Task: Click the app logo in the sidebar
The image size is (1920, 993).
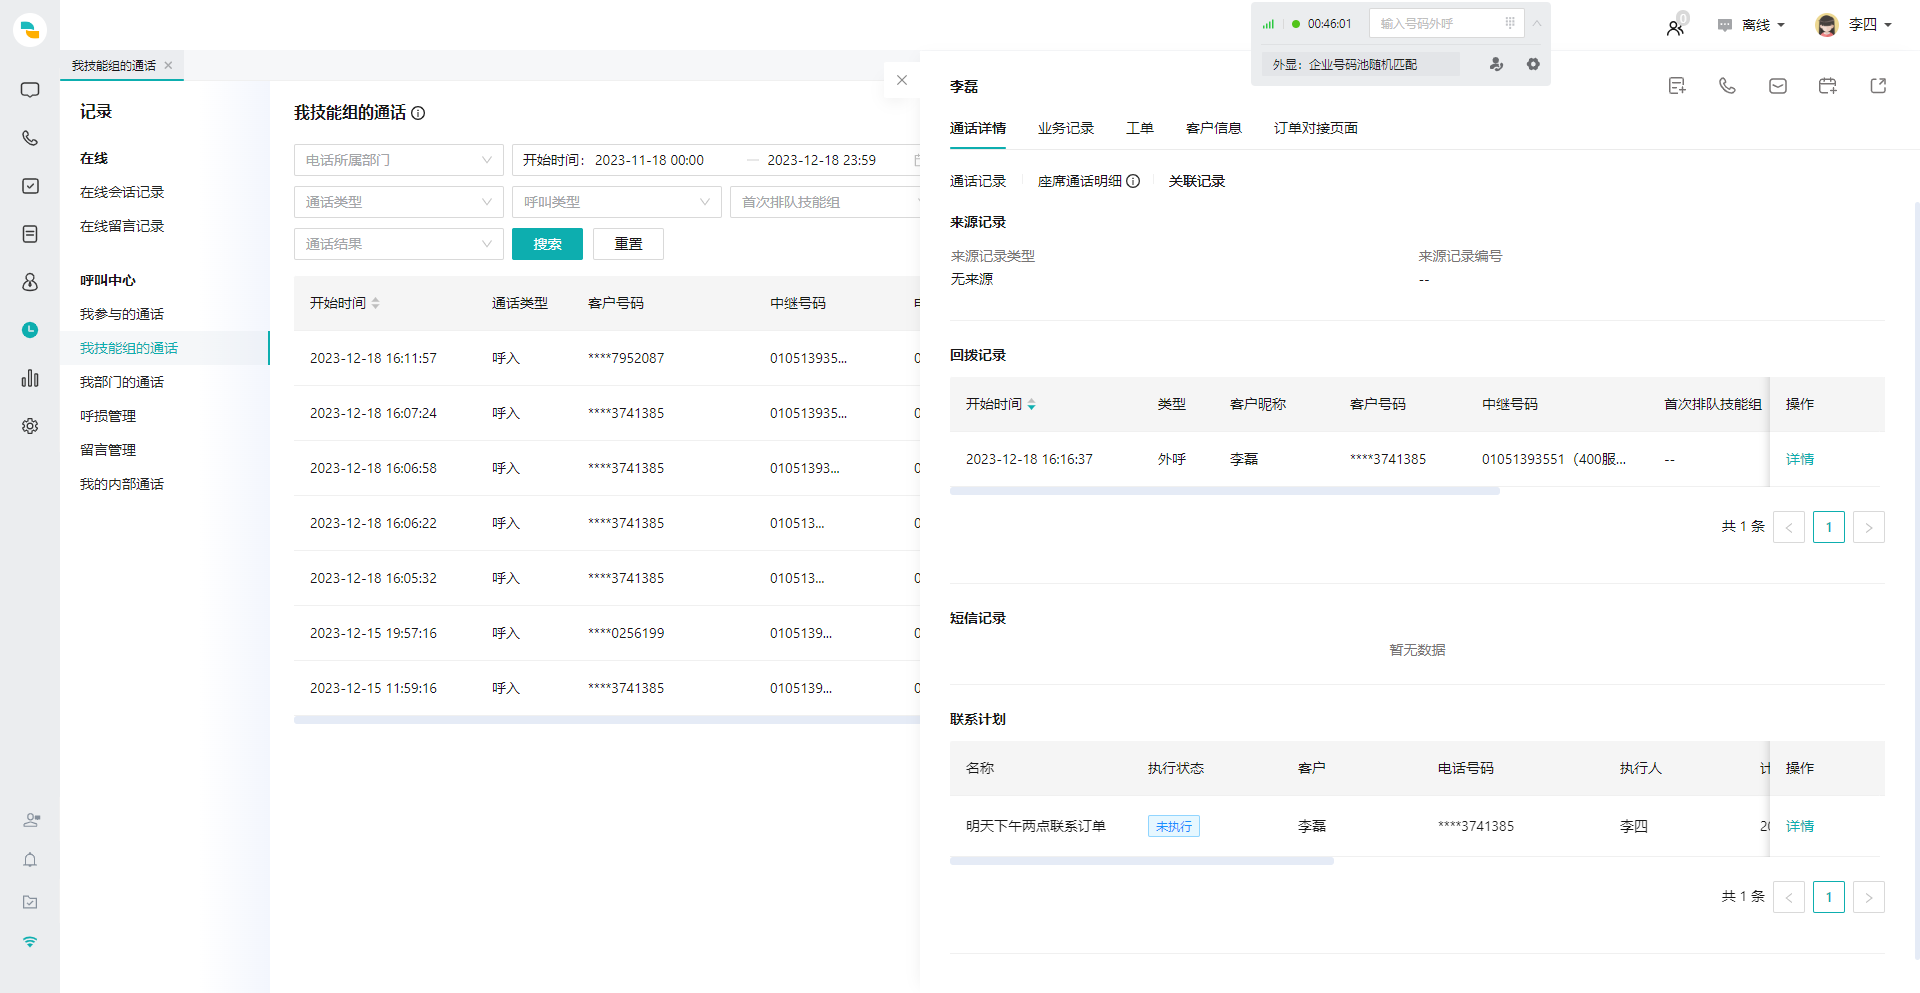Action: [x=30, y=30]
